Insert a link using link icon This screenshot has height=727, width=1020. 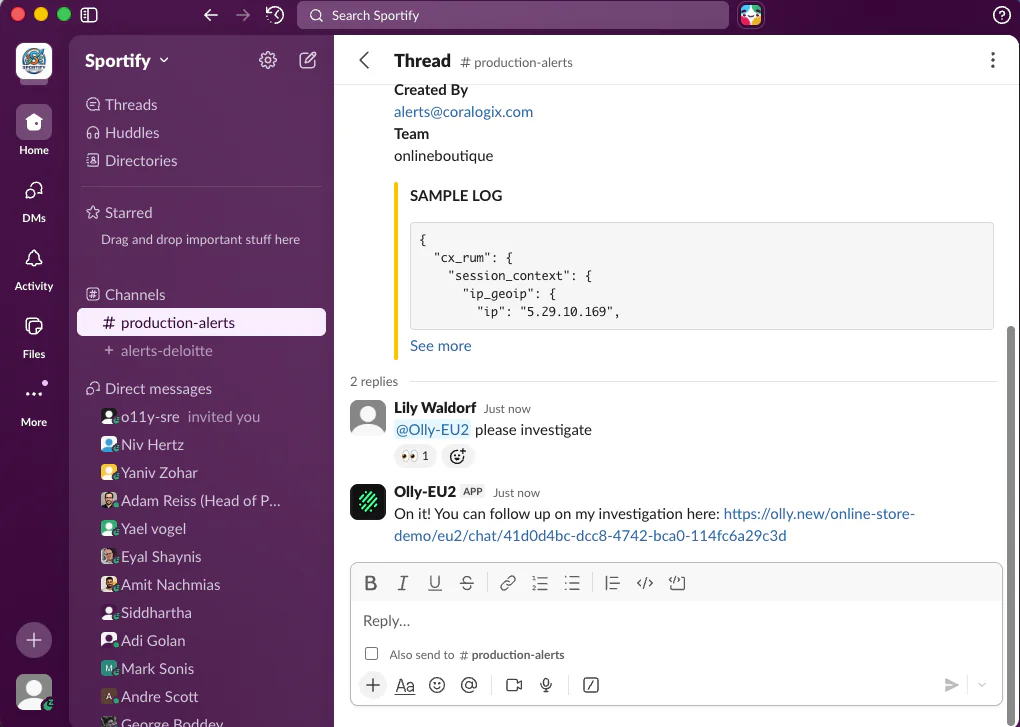click(x=507, y=583)
